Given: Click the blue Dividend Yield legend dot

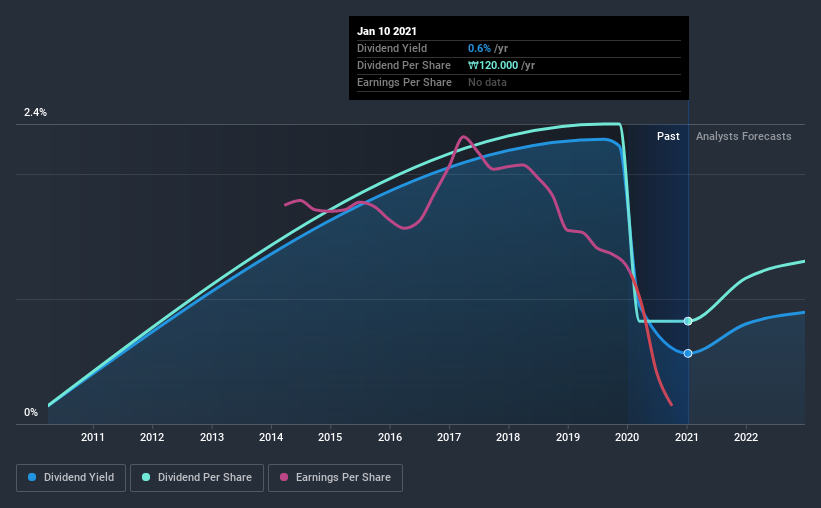Looking at the screenshot, I should click(32, 477).
